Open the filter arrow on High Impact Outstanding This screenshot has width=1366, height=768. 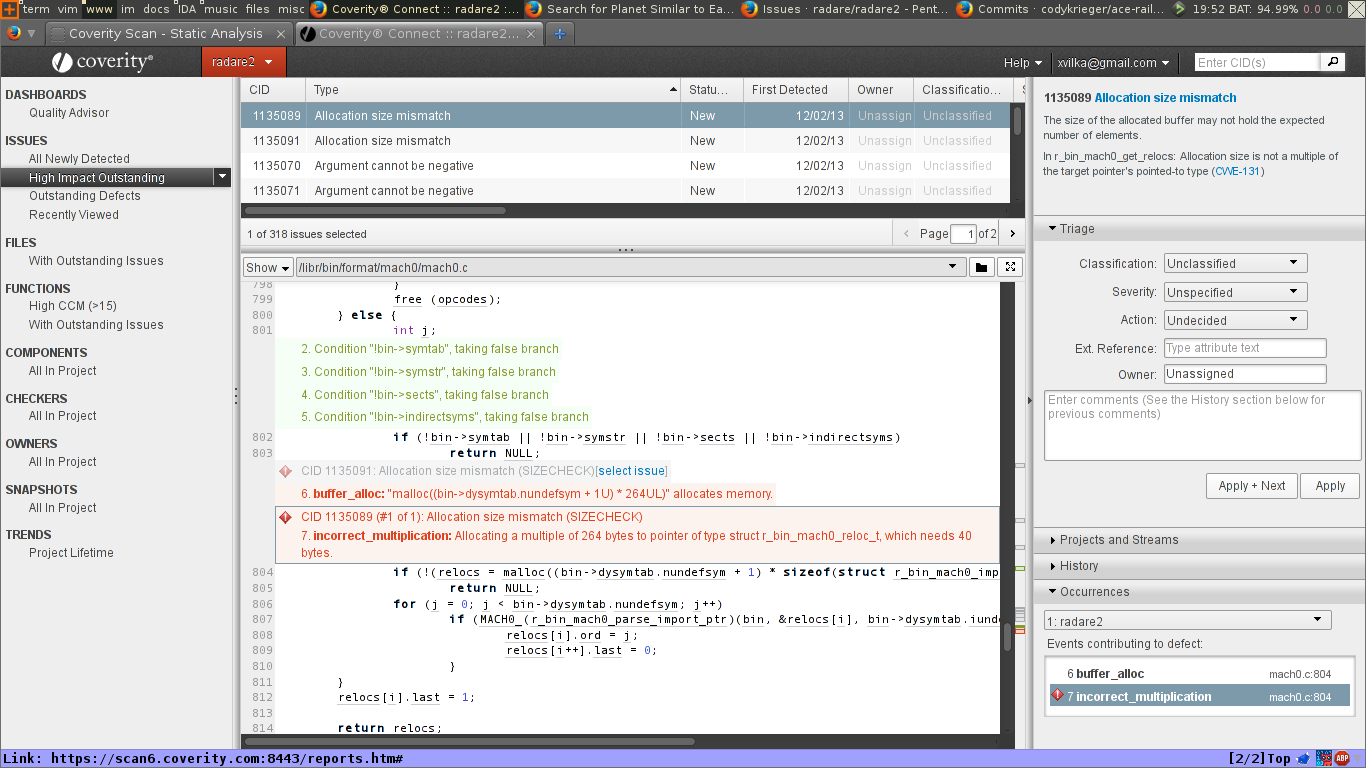(x=224, y=176)
